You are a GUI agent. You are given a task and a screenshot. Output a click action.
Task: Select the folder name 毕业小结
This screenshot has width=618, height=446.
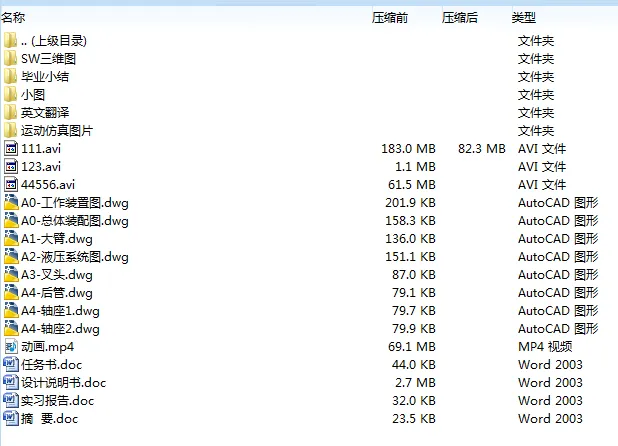point(45,76)
